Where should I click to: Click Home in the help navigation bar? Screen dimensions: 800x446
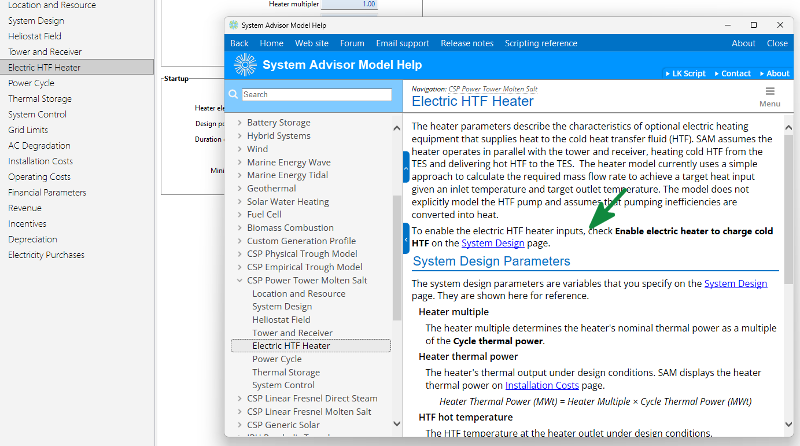[x=271, y=43]
